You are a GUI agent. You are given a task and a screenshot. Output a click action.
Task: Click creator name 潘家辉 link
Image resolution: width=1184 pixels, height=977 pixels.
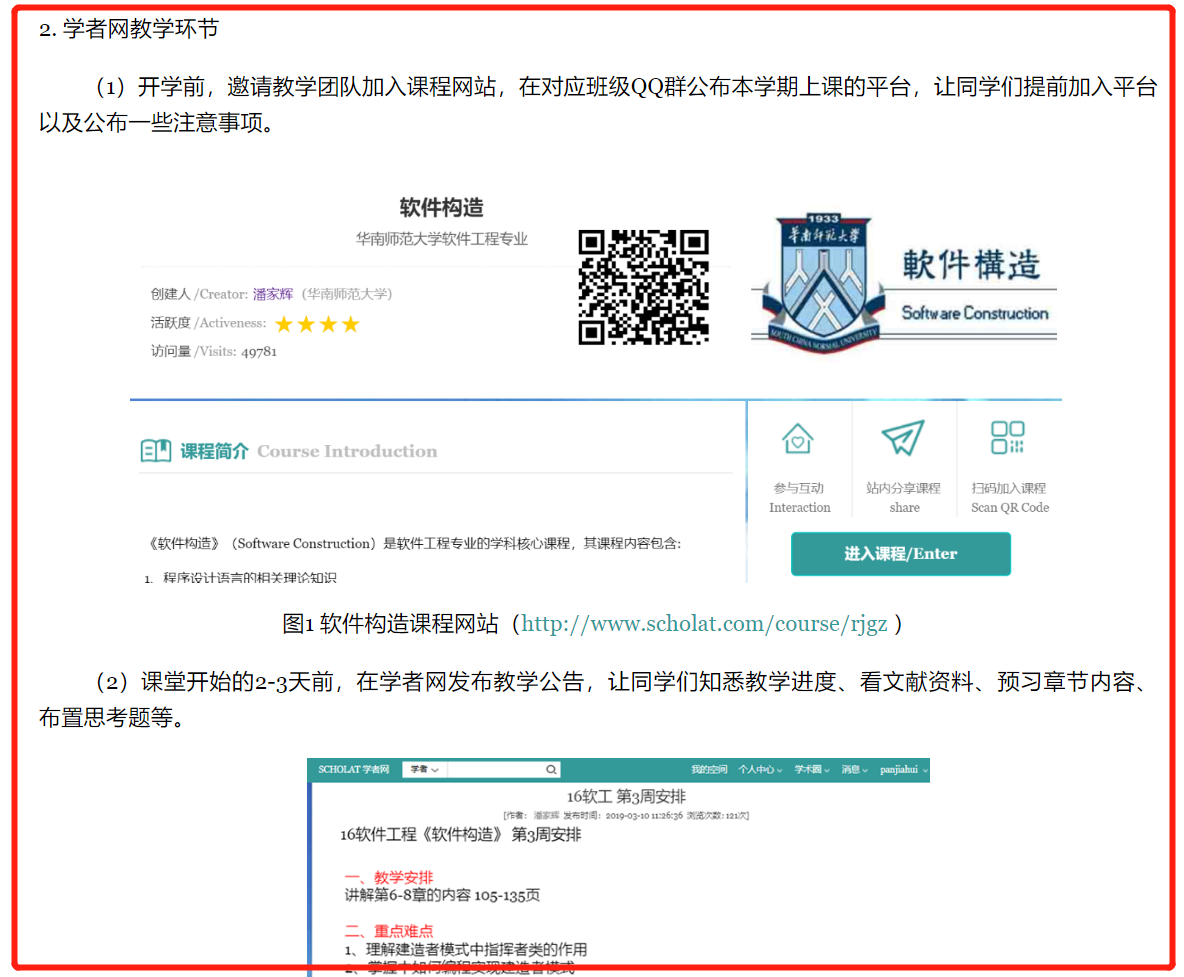273,294
